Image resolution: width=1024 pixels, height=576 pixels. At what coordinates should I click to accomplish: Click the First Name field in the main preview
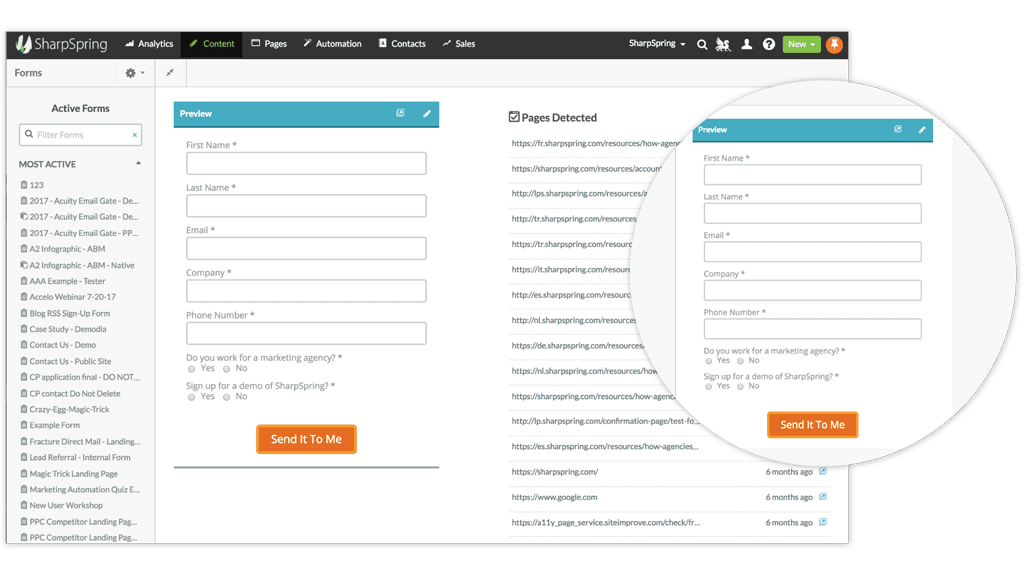pyautogui.click(x=306, y=163)
